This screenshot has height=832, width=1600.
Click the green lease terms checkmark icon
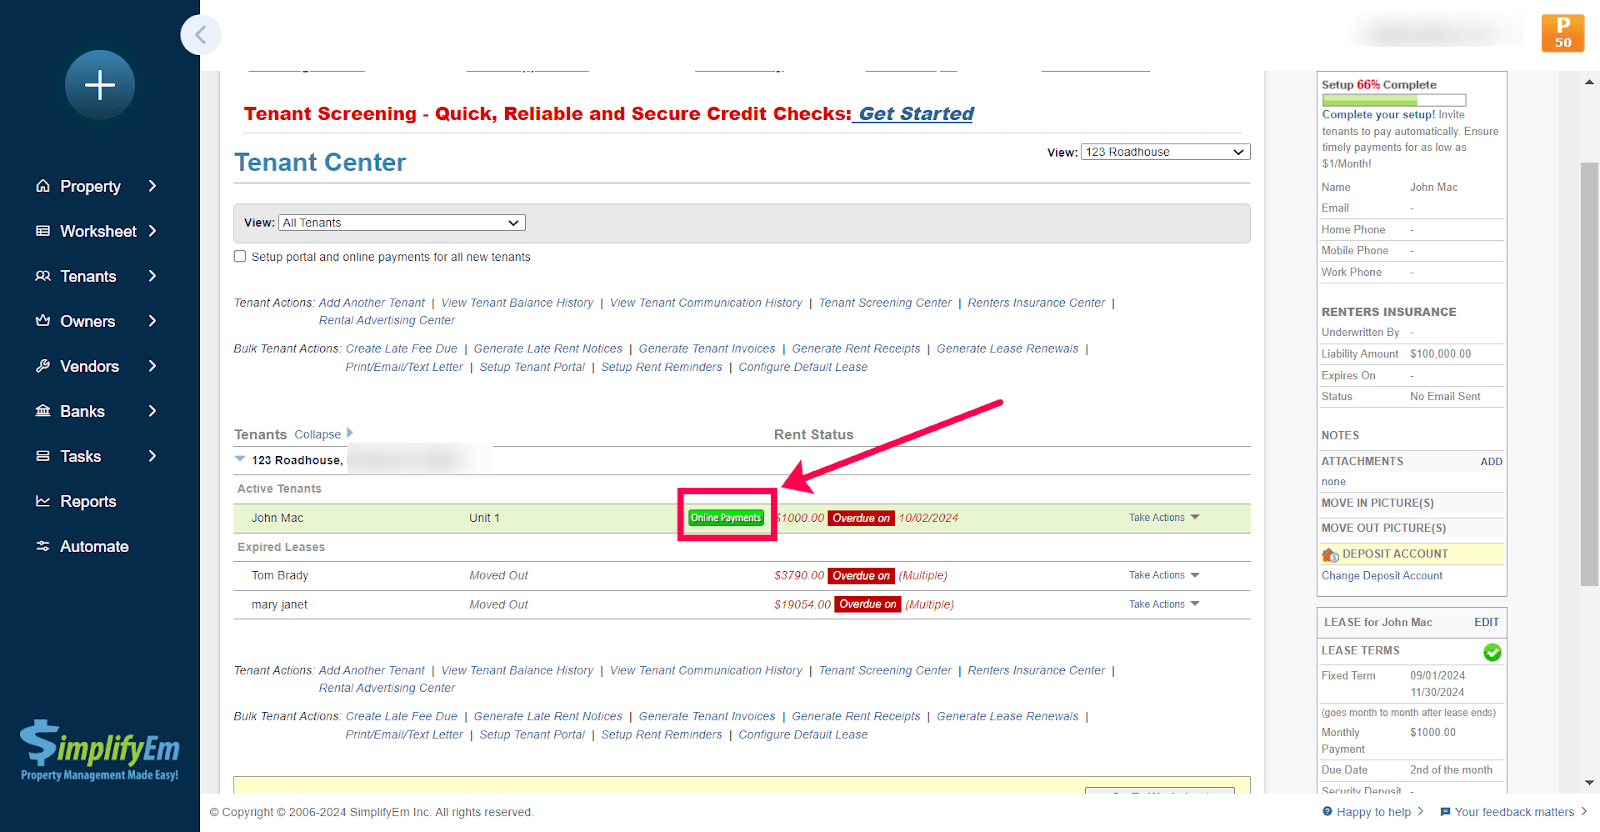point(1492,652)
